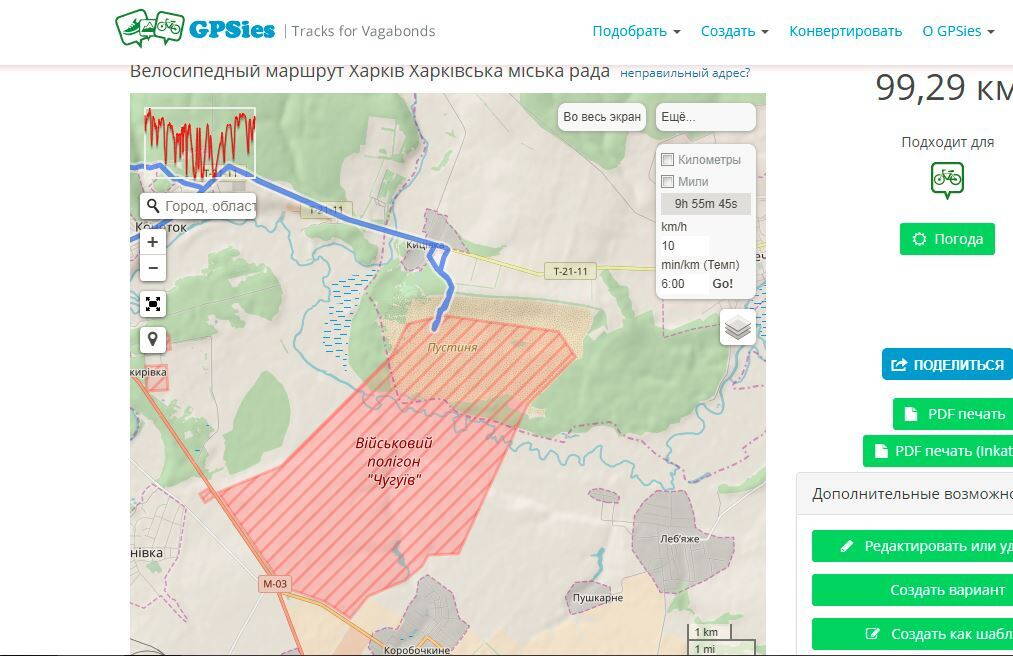1013x656 pixels.
Task: Open the О GPSies dropdown
Action: pos(957,31)
